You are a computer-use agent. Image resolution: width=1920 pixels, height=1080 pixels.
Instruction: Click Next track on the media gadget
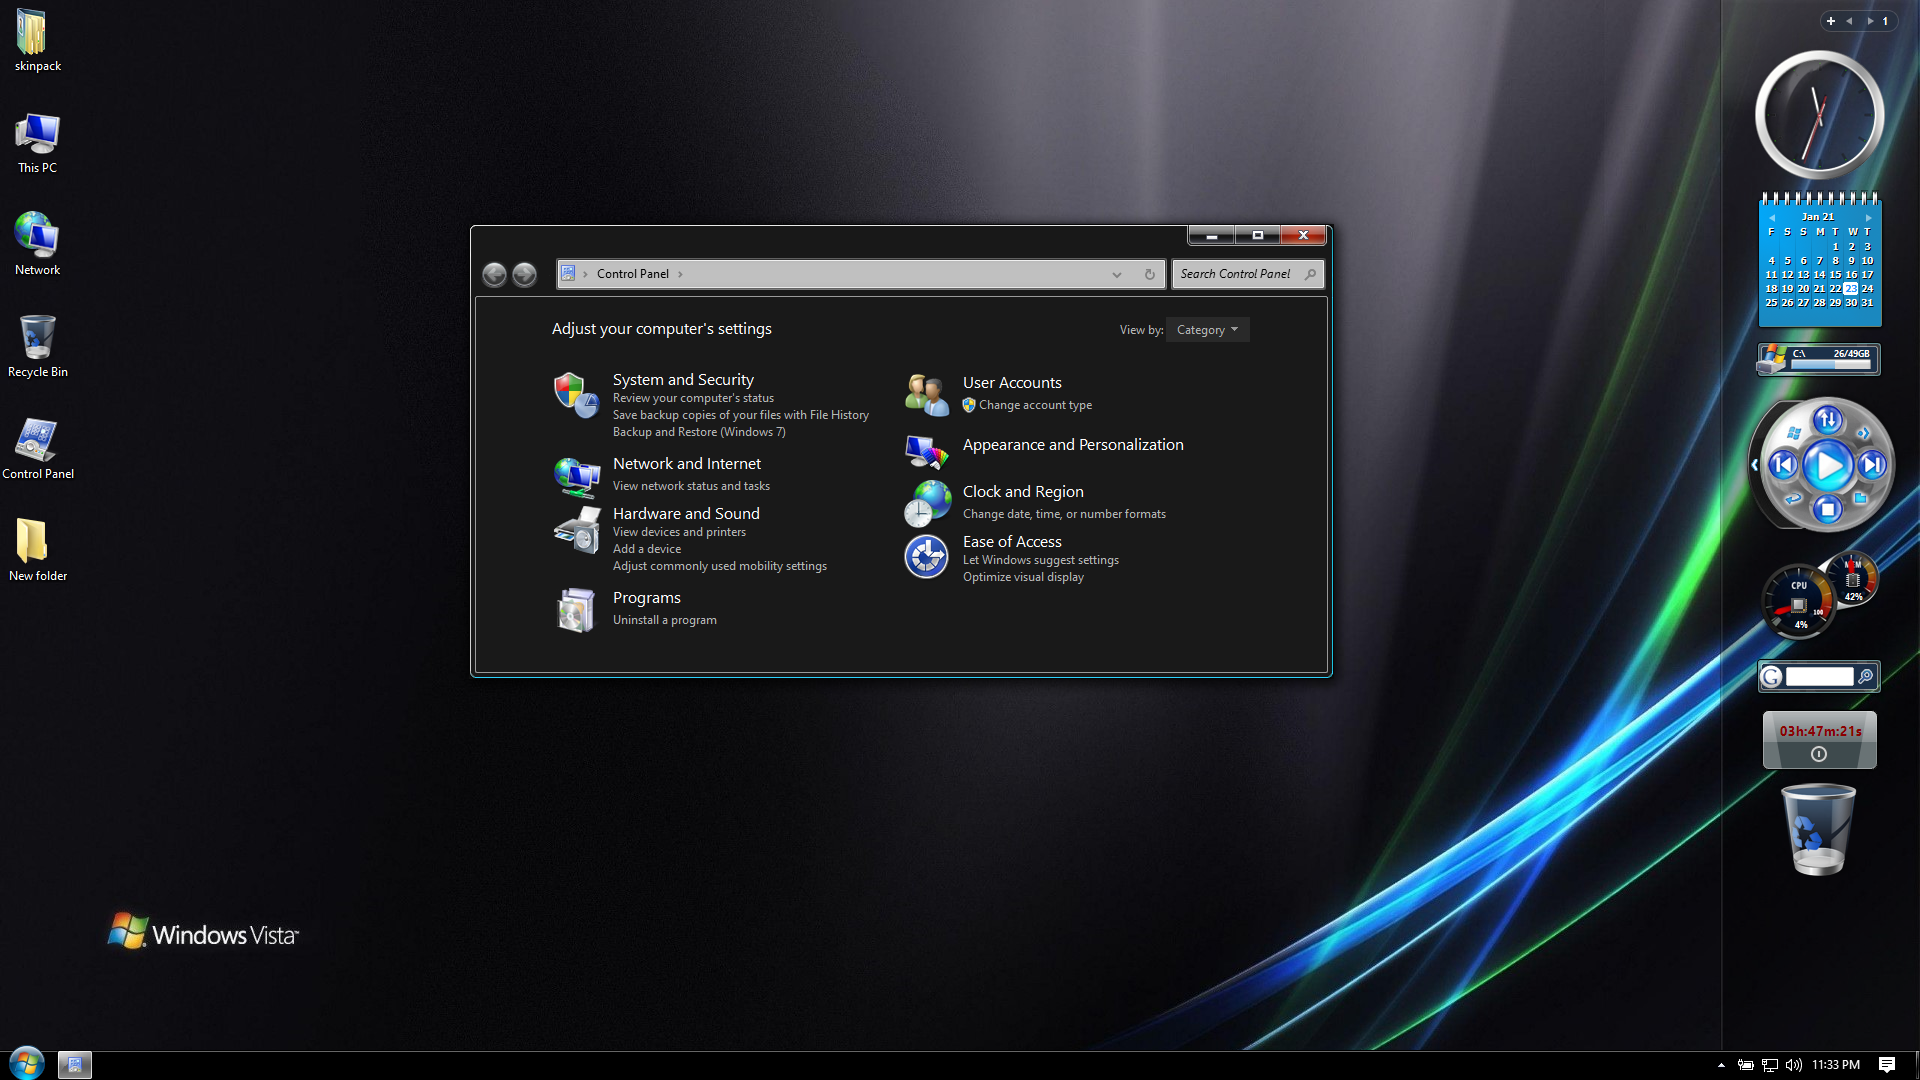click(x=1872, y=465)
